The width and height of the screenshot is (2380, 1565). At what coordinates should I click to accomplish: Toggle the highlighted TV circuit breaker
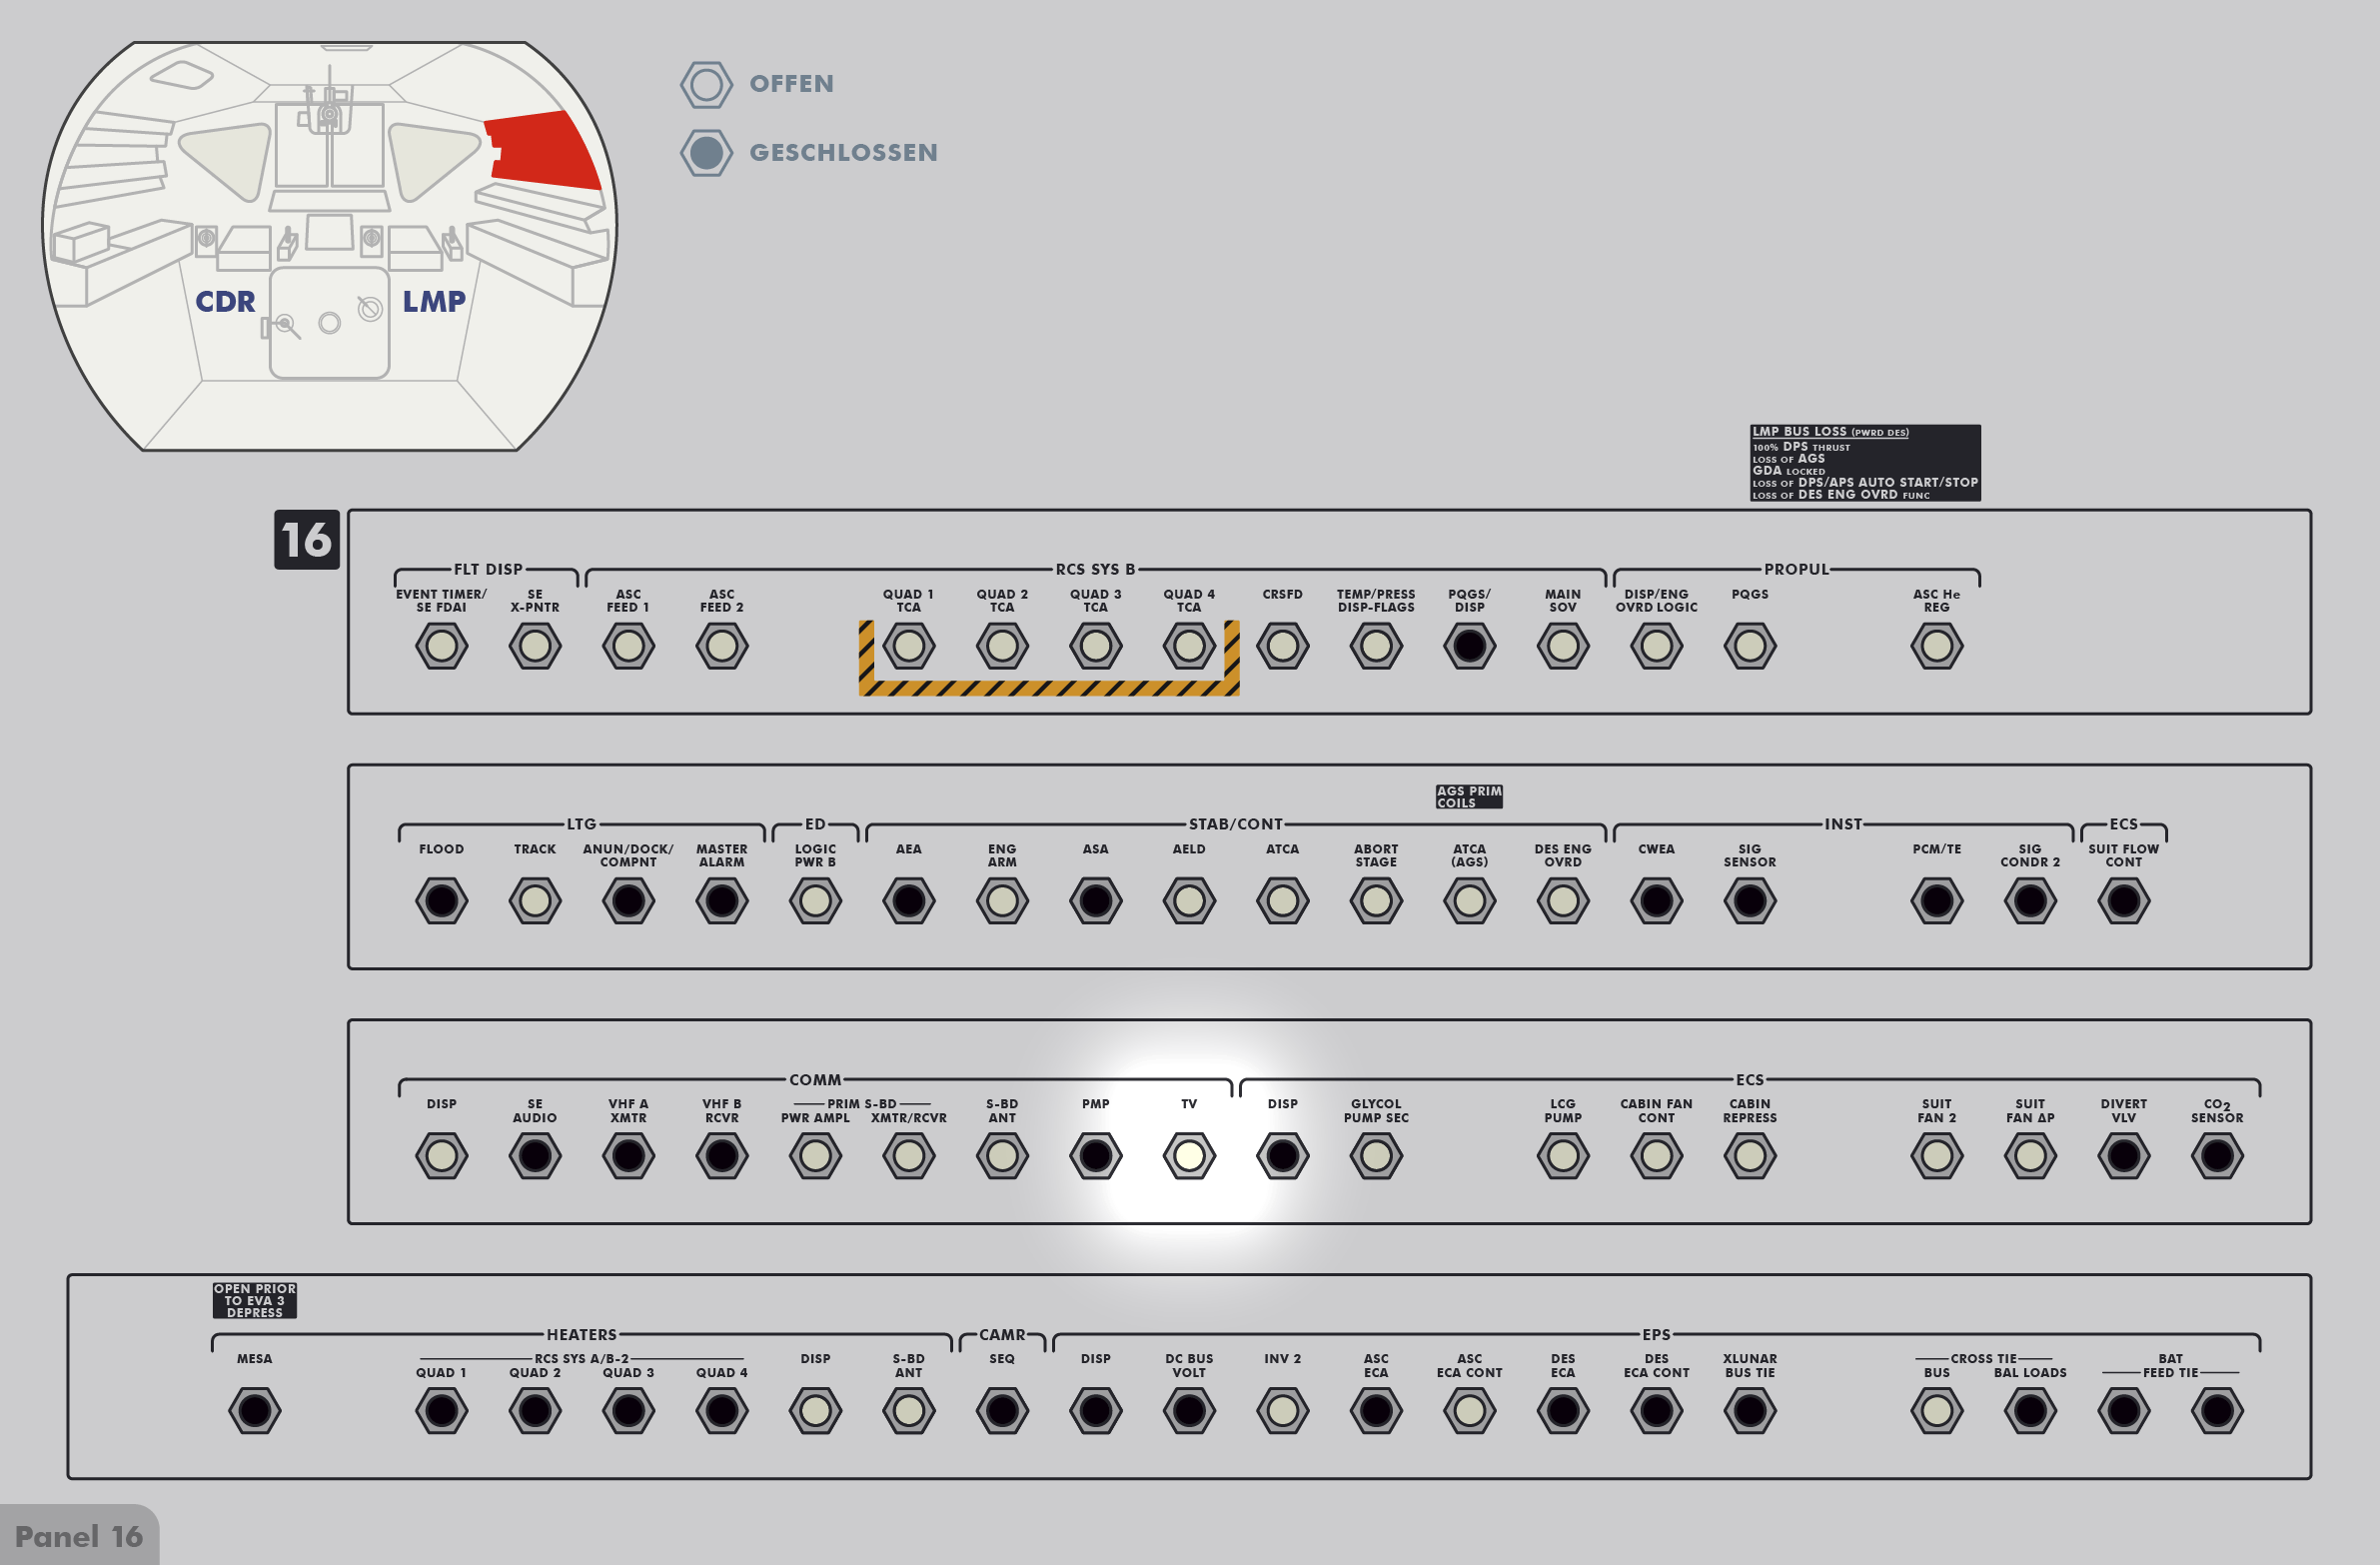(1188, 1156)
